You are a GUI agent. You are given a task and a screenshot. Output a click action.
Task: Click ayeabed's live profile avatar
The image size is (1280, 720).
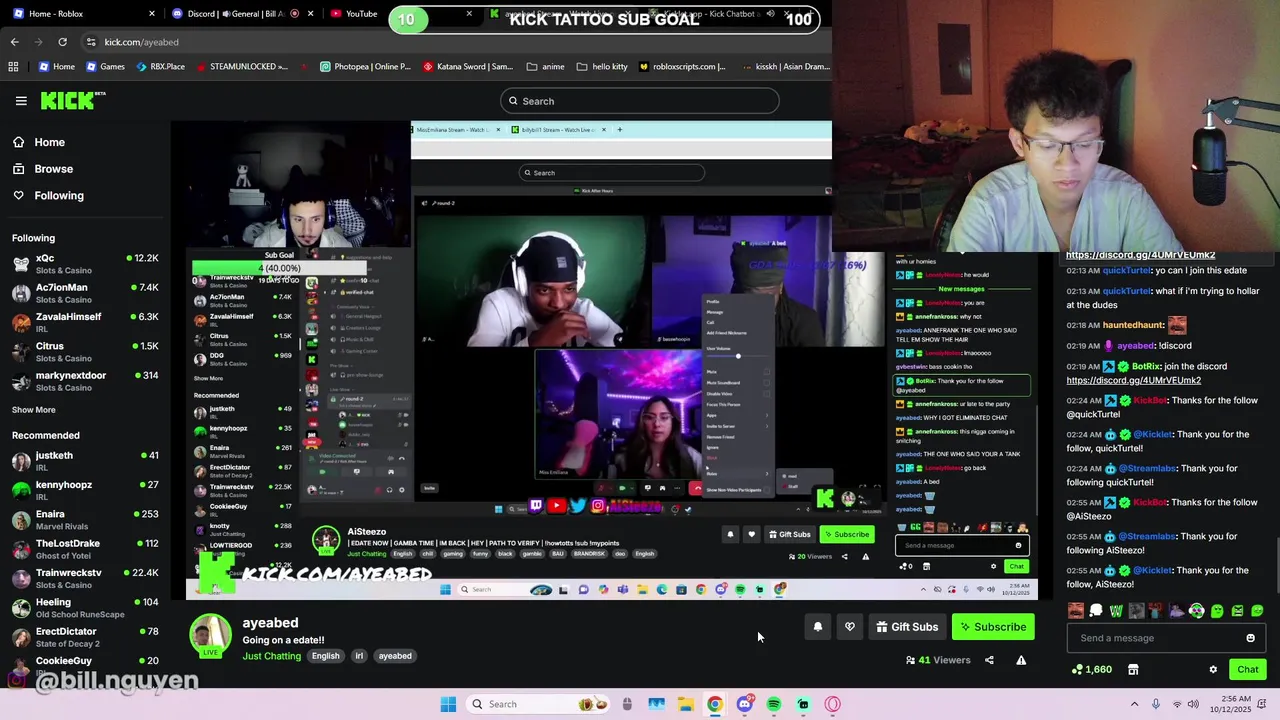(211, 637)
